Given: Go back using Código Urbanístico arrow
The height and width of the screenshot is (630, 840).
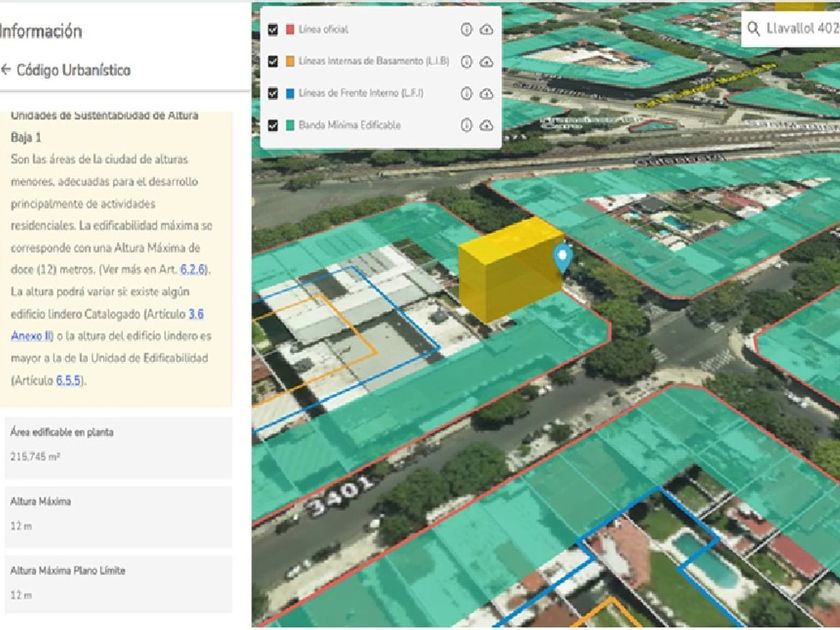Looking at the screenshot, I should coord(6,71).
